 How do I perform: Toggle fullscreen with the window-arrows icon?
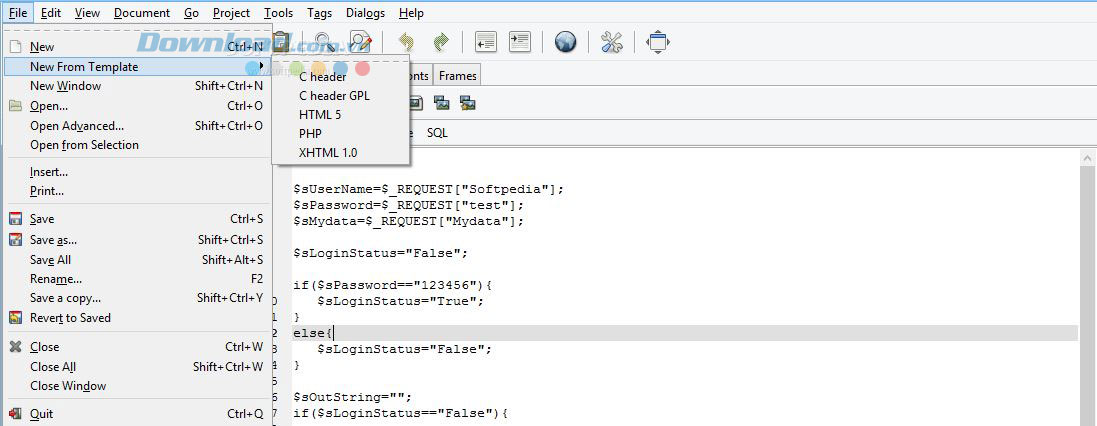(658, 42)
